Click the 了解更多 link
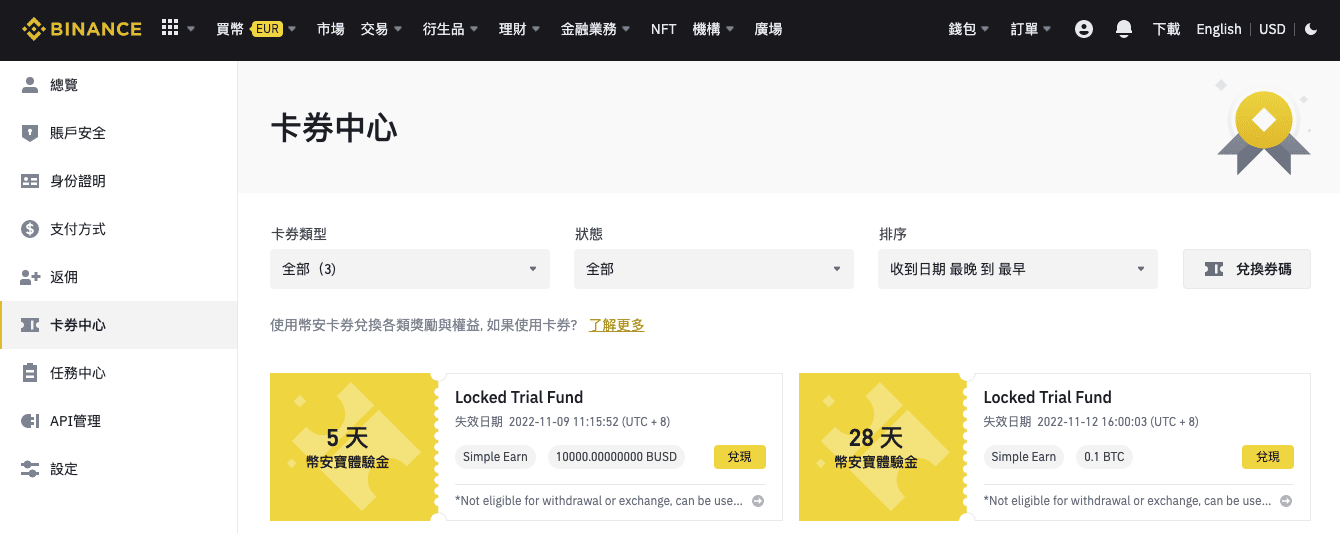Viewport: 1340px width, 533px height. point(617,325)
